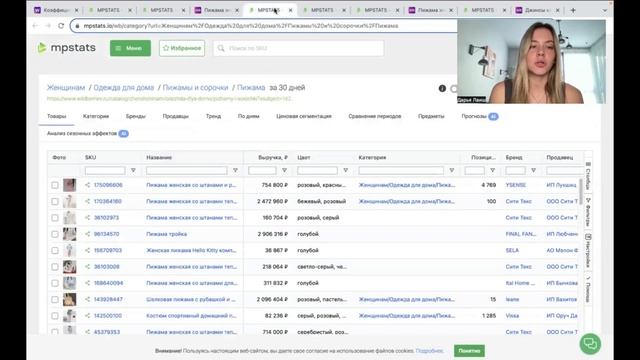640x360 pixels.
Task: Click share icon beside SKU 175096606
Action: (x=87, y=185)
